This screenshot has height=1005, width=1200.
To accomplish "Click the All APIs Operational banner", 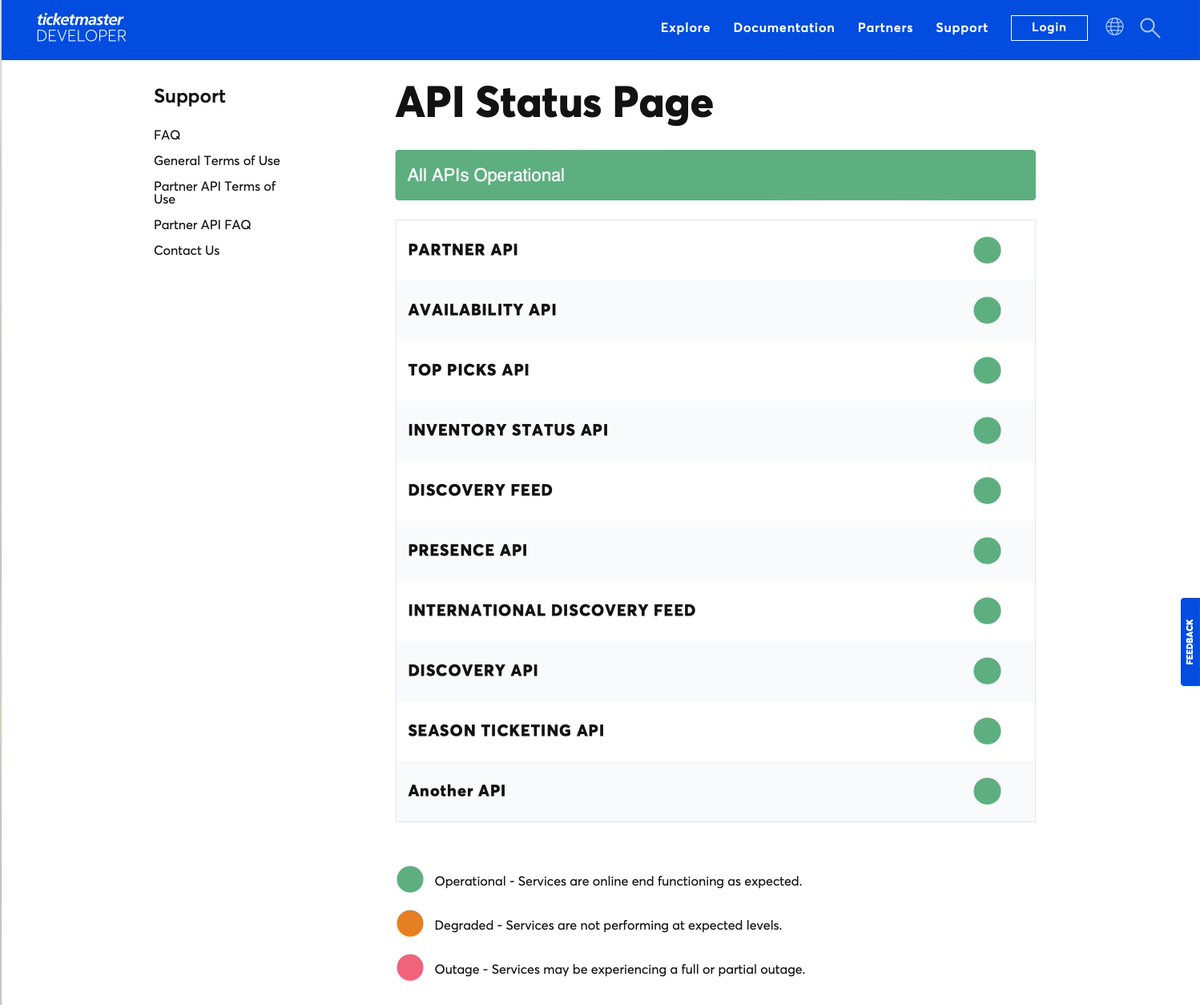I will (x=715, y=175).
